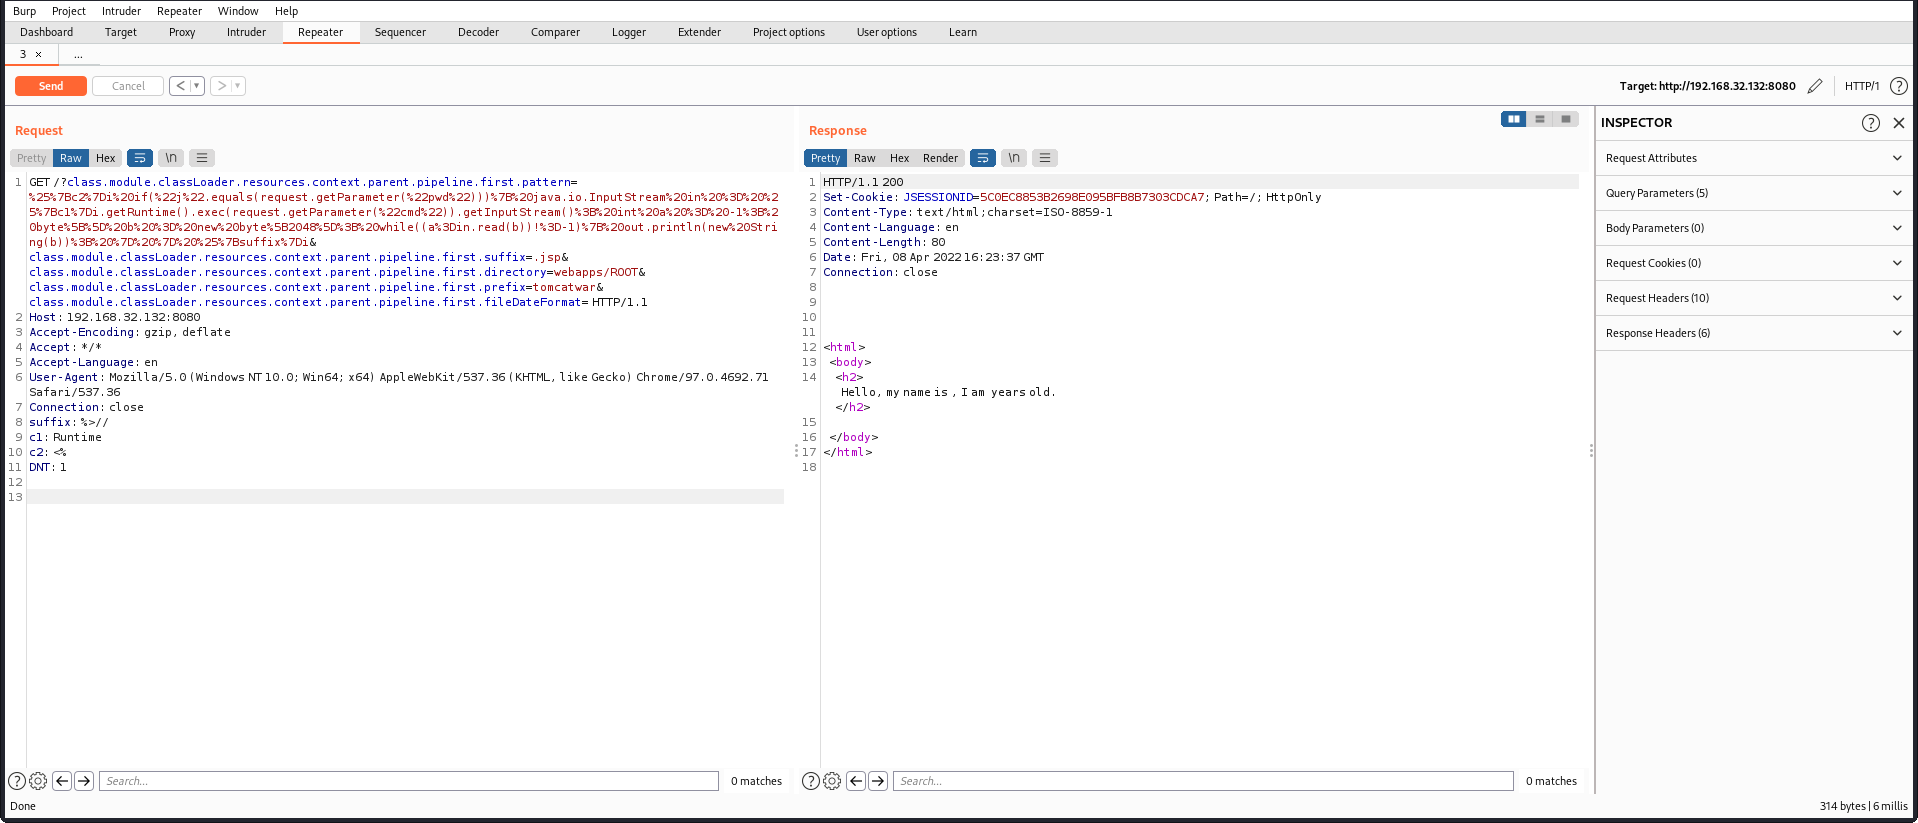The height and width of the screenshot is (823, 1918).
Task: Open the Window menu
Action: (x=238, y=11)
